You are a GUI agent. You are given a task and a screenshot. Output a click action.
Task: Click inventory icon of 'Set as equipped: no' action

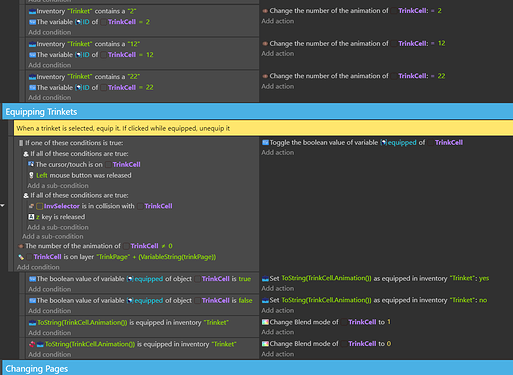265,300
